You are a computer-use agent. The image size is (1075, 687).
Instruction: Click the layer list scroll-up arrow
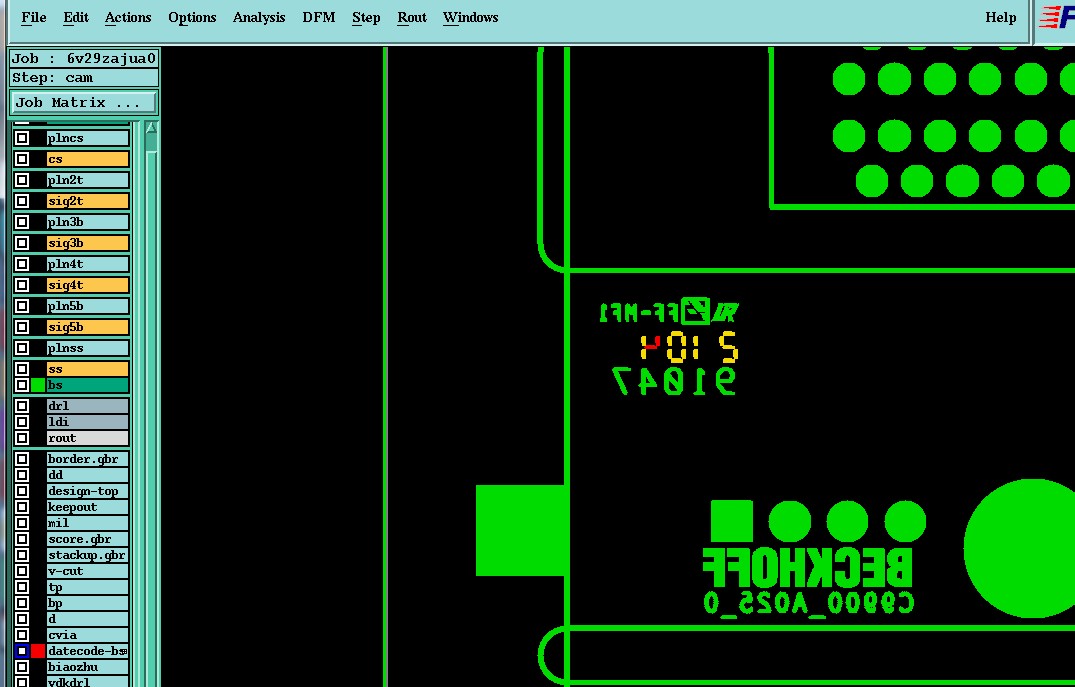point(151,128)
